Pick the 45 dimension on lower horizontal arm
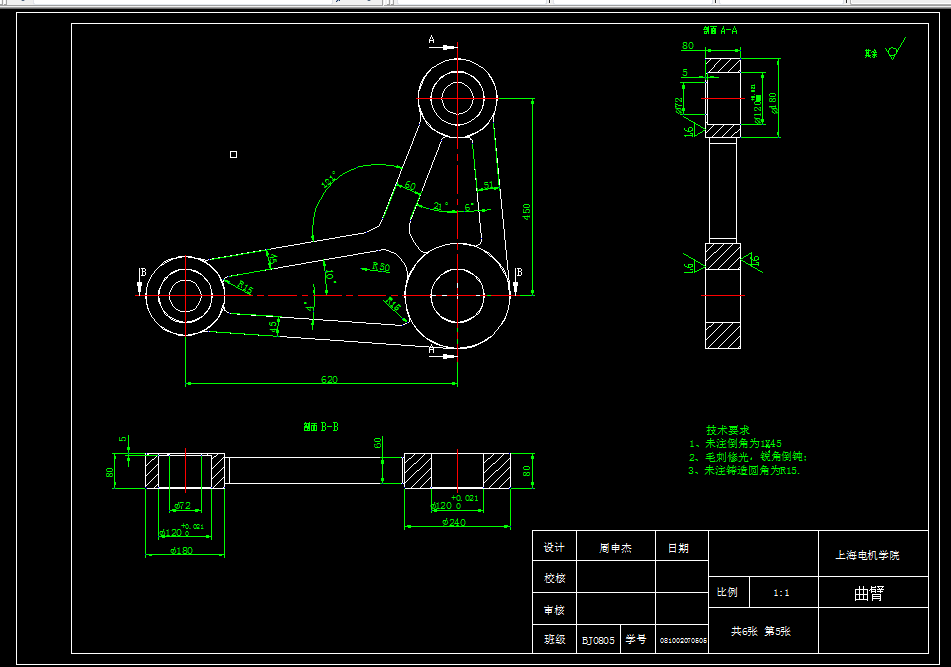This screenshot has height=667, width=951. [x=274, y=326]
